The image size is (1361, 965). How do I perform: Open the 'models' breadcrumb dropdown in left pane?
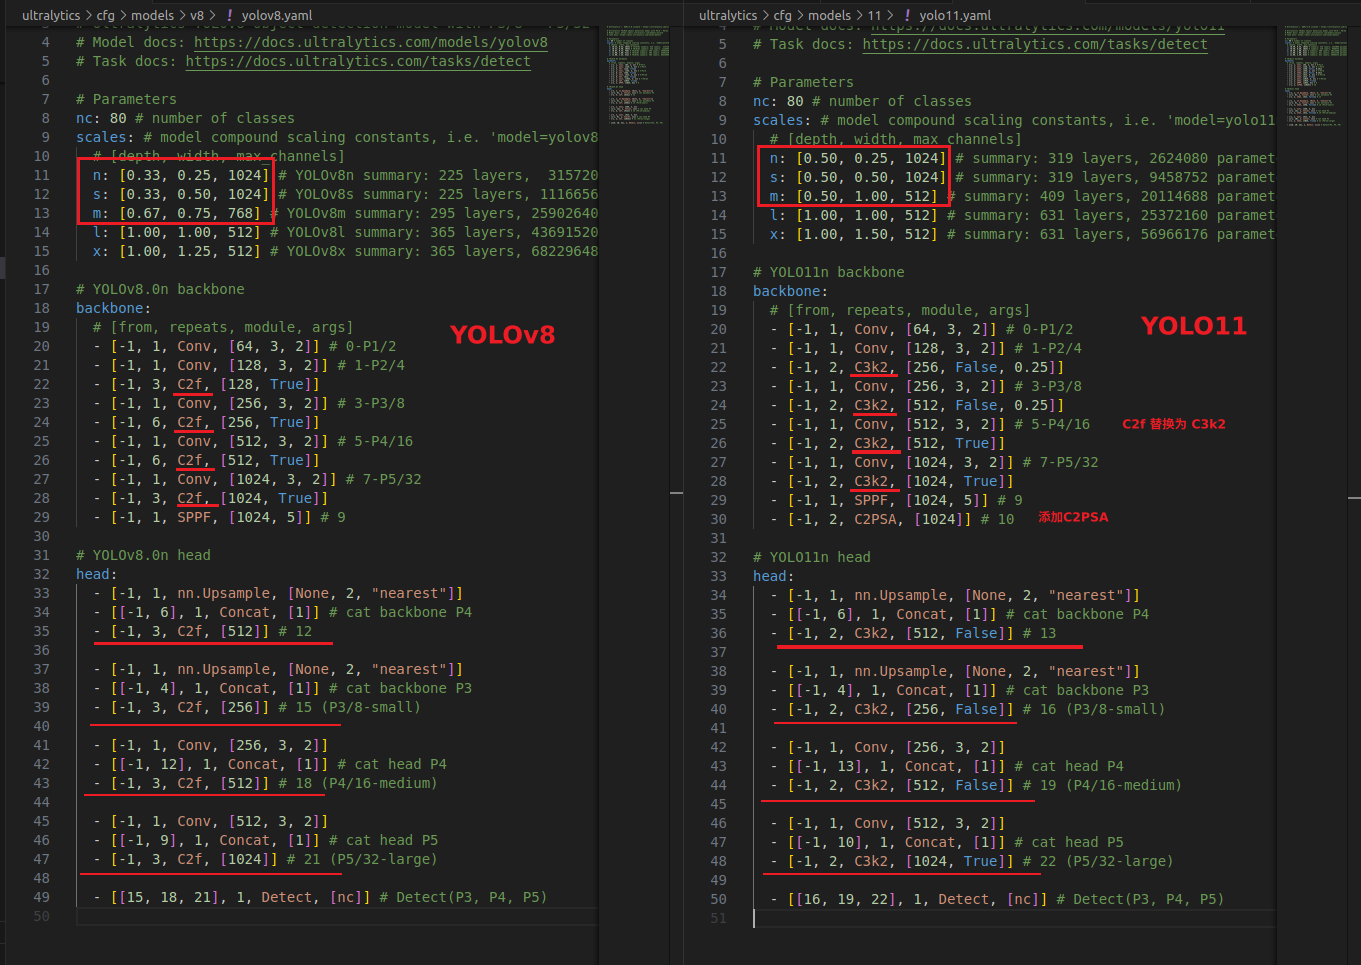pyautogui.click(x=153, y=15)
